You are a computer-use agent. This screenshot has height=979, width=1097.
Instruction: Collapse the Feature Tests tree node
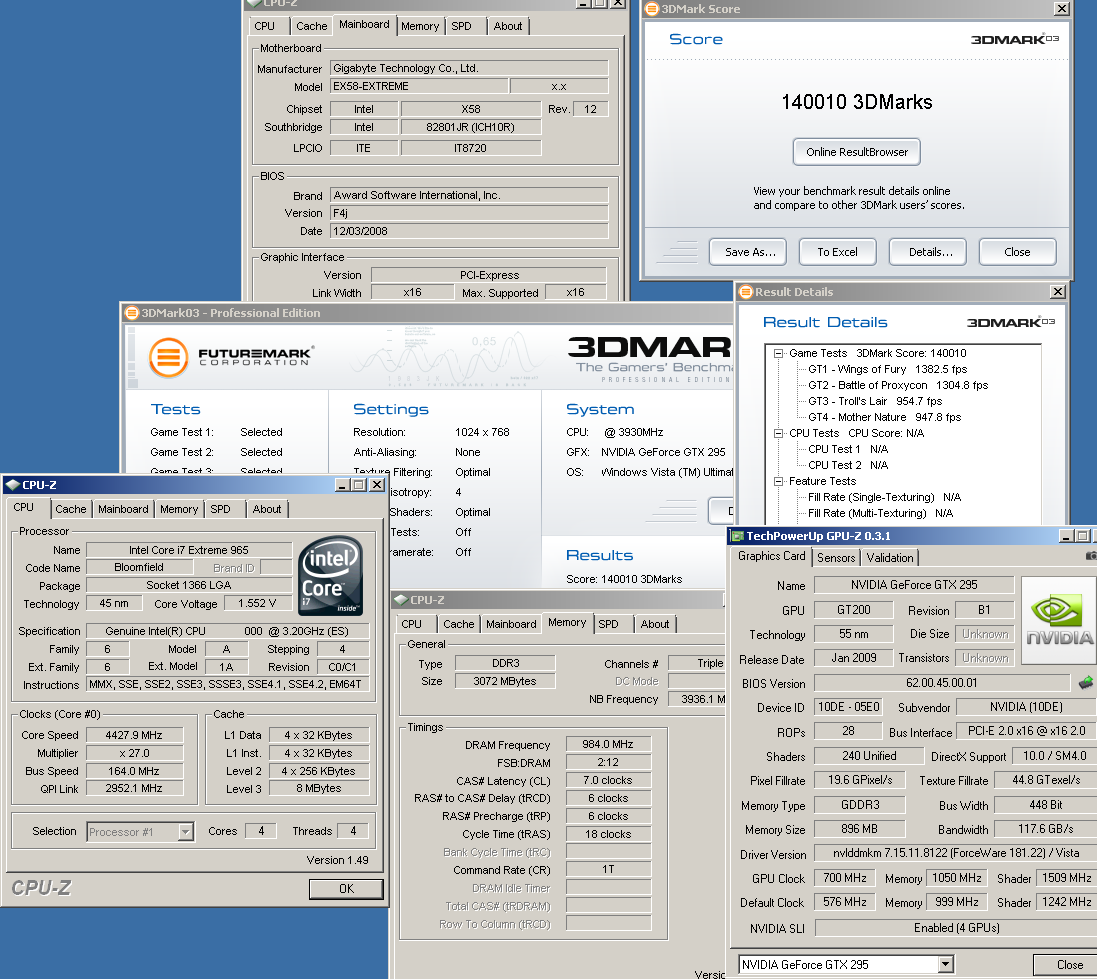pyautogui.click(x=778, y=481)
